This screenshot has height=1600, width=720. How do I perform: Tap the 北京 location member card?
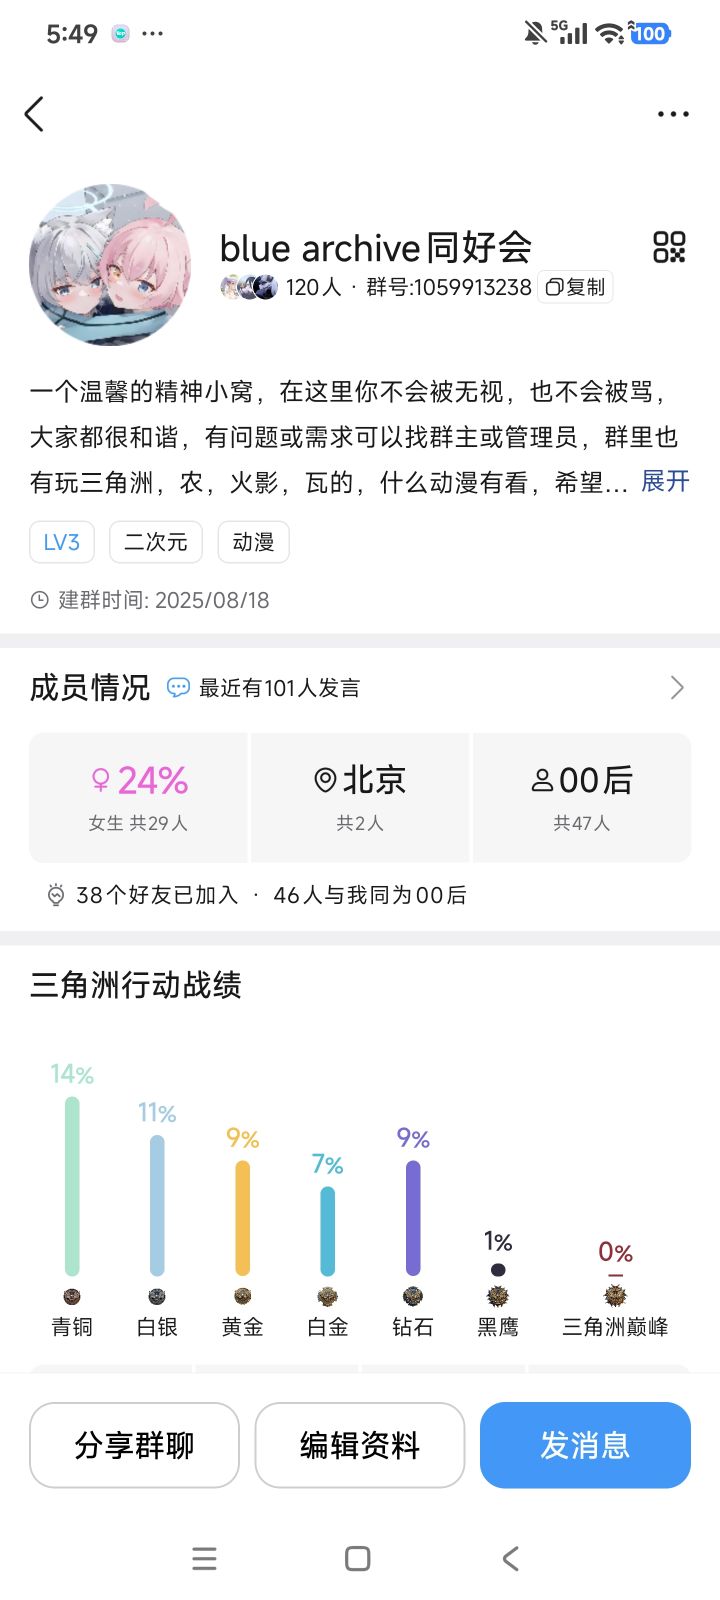pos(360,797)
